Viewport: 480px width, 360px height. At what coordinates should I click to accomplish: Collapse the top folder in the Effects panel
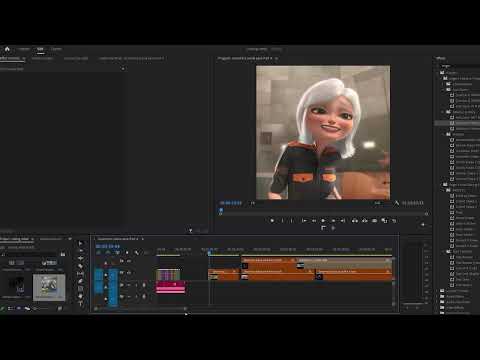pos(438,72)
